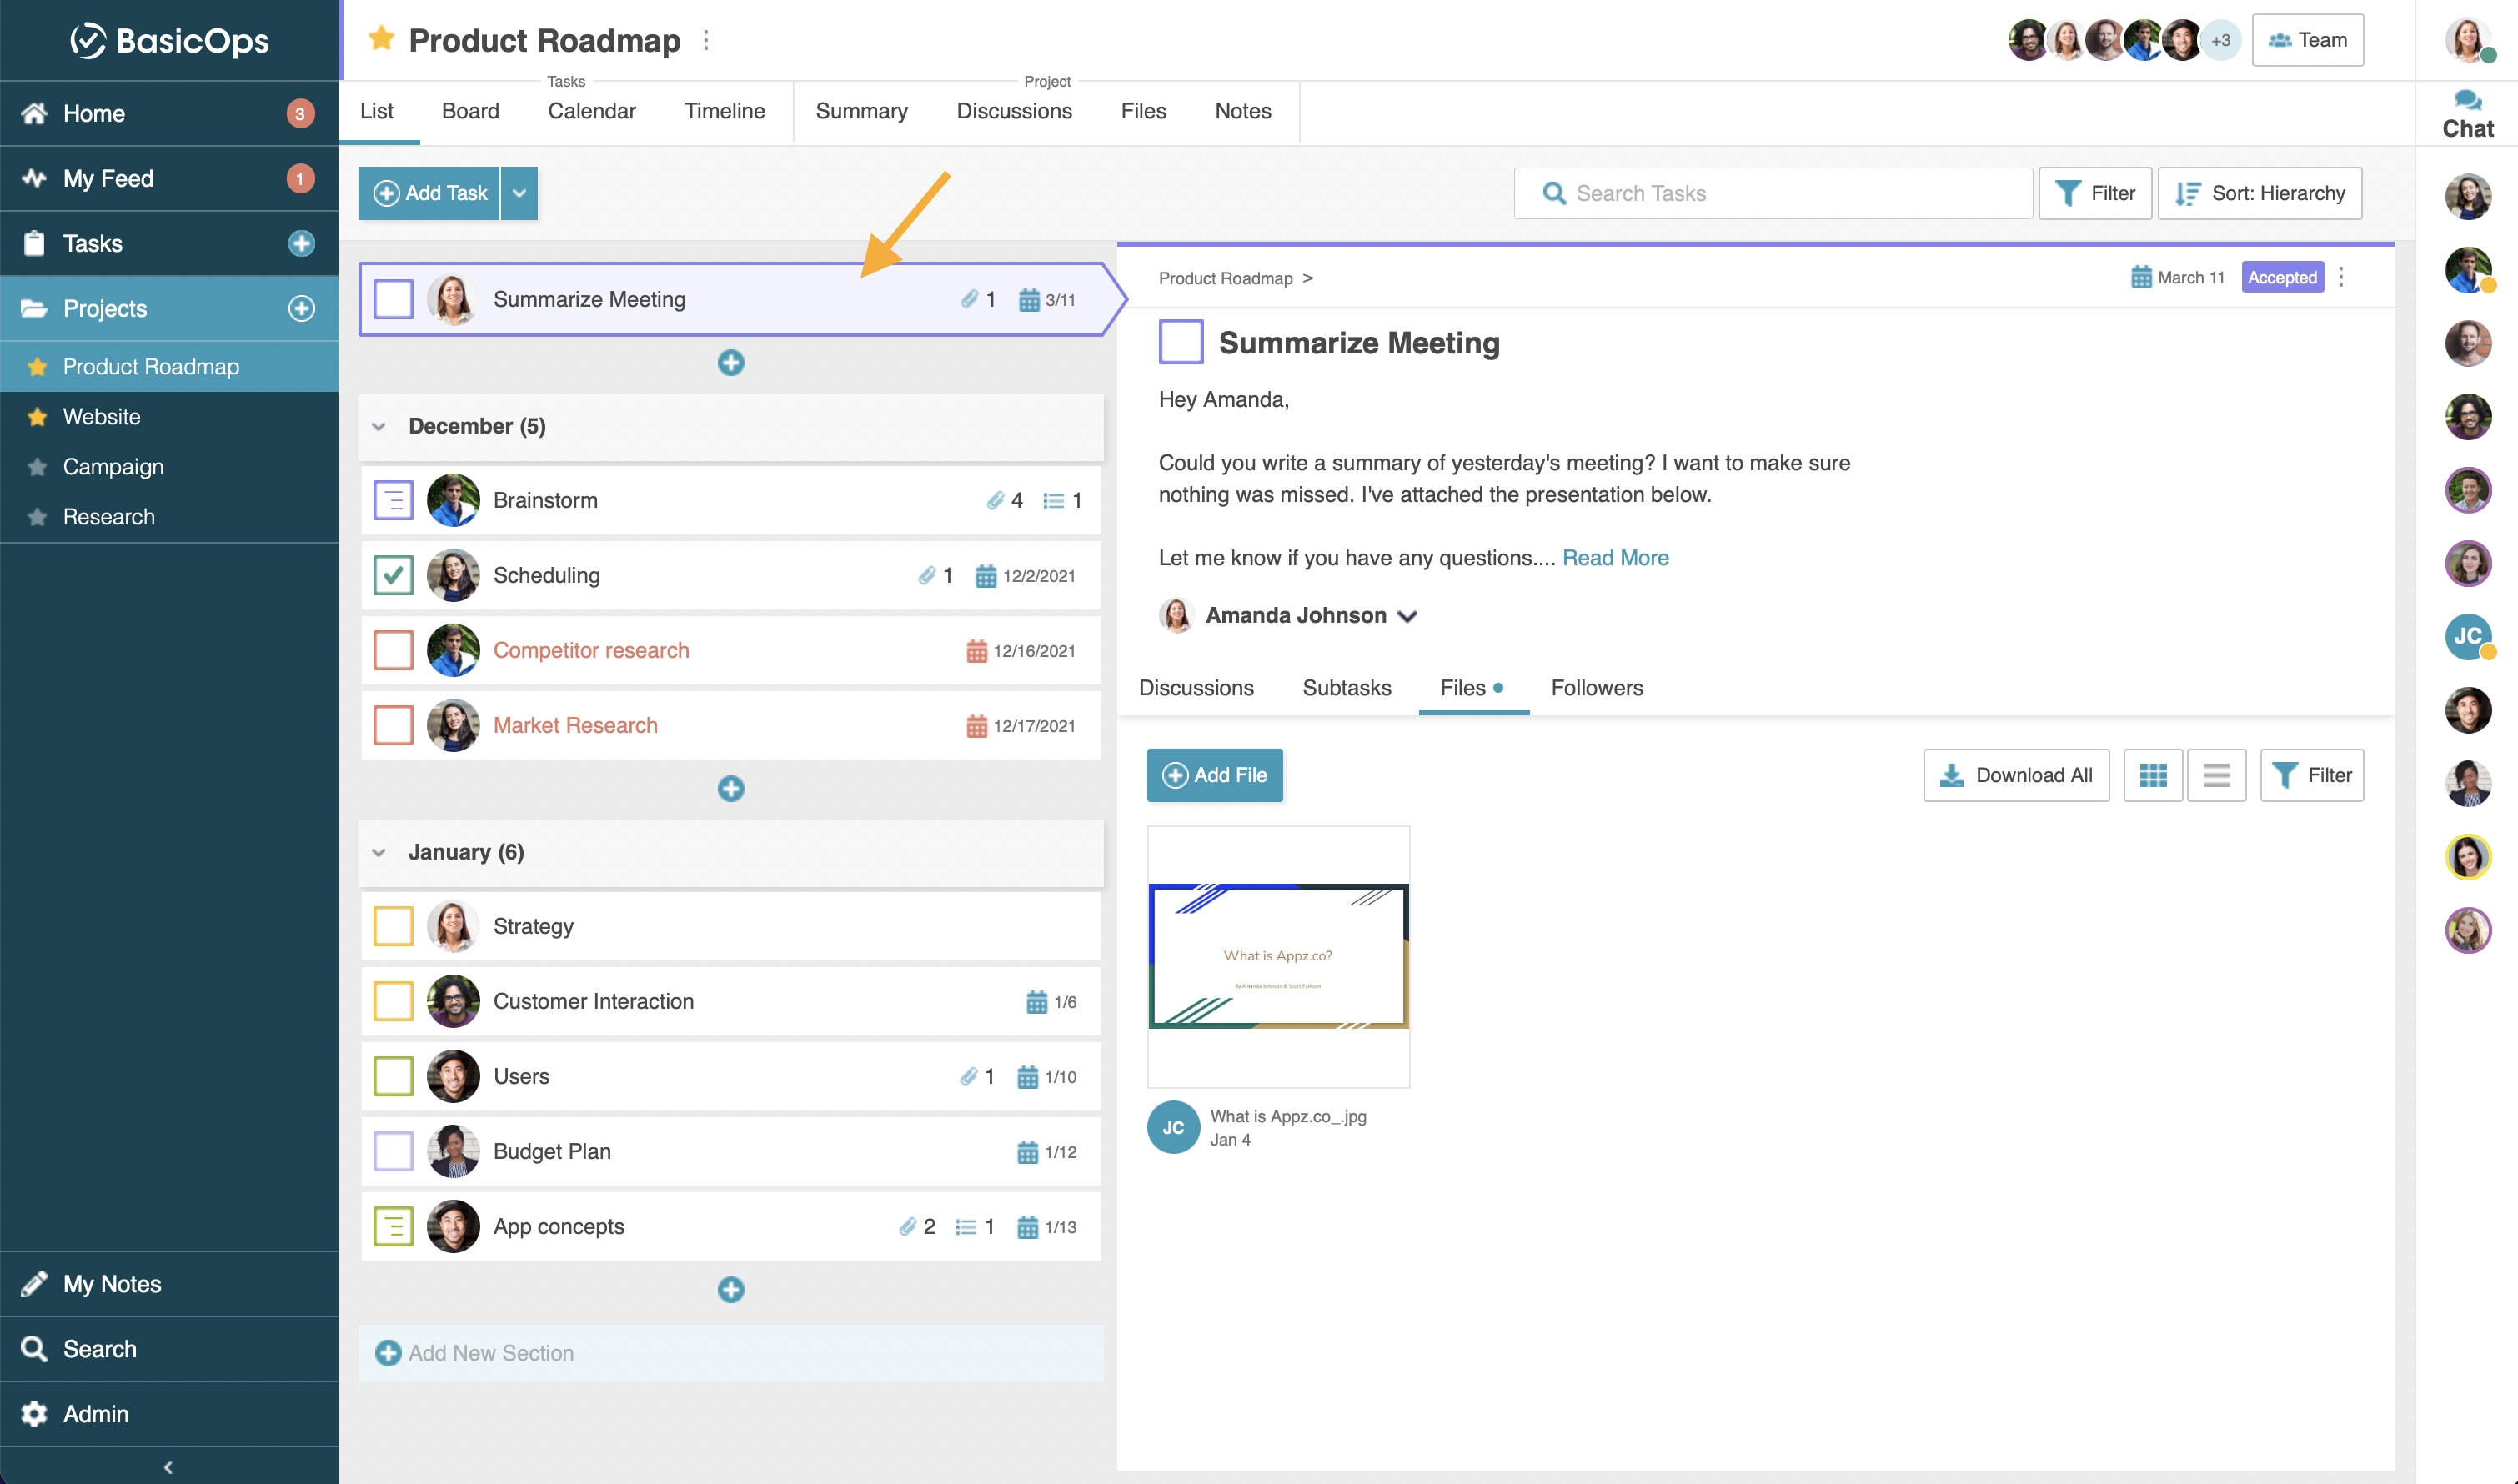Collapse the December section

[379, 427]
